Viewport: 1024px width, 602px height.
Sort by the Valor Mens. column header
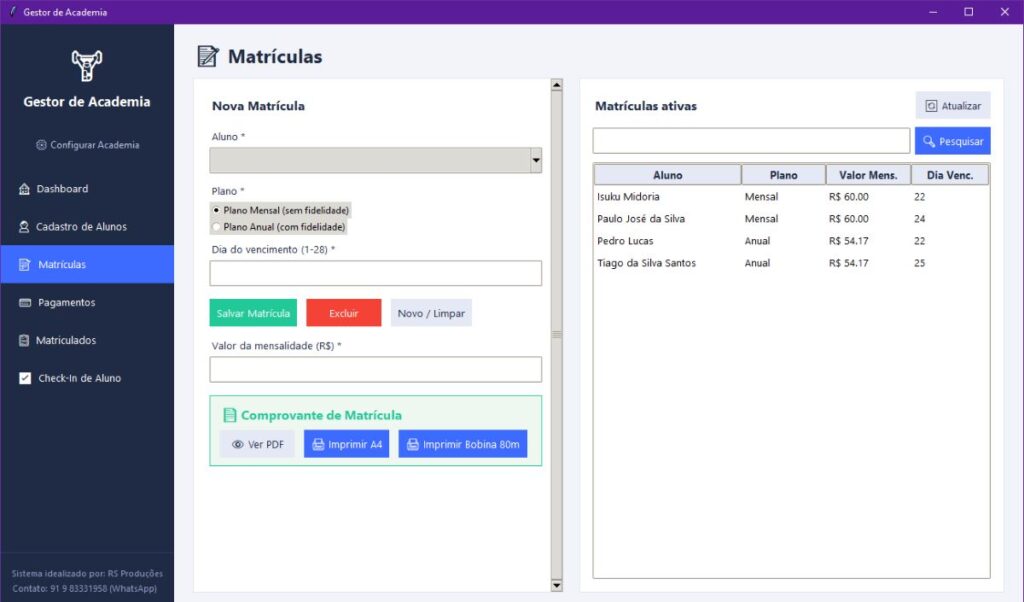click(869, 175)
